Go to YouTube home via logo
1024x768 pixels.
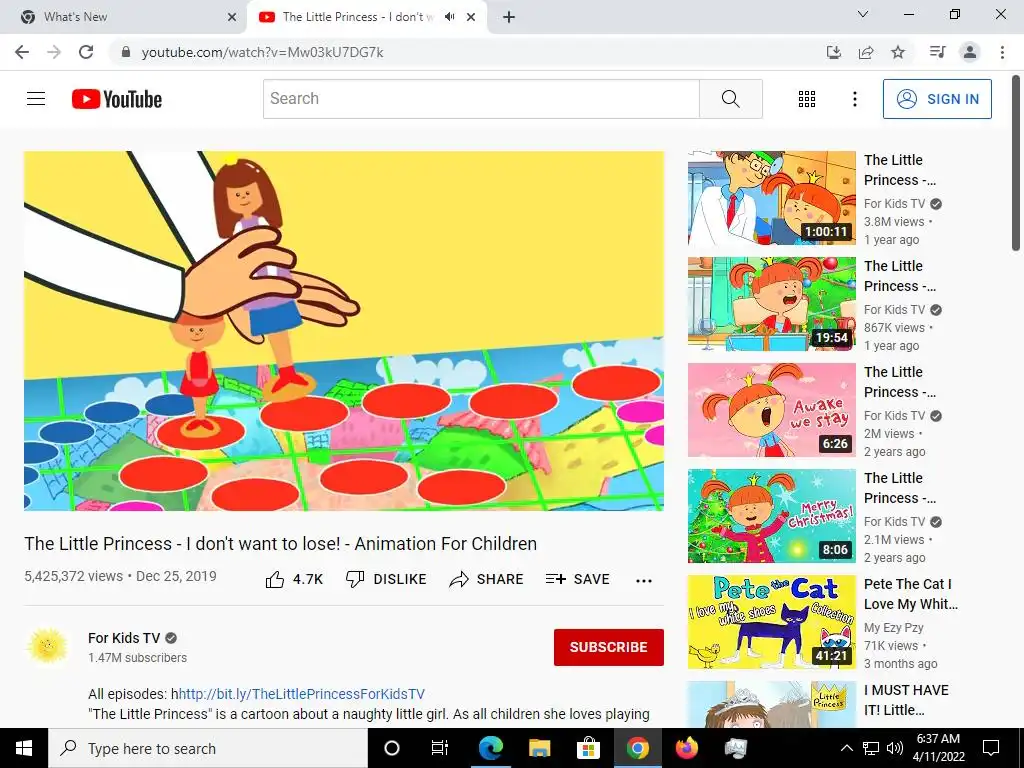point(117,99)
